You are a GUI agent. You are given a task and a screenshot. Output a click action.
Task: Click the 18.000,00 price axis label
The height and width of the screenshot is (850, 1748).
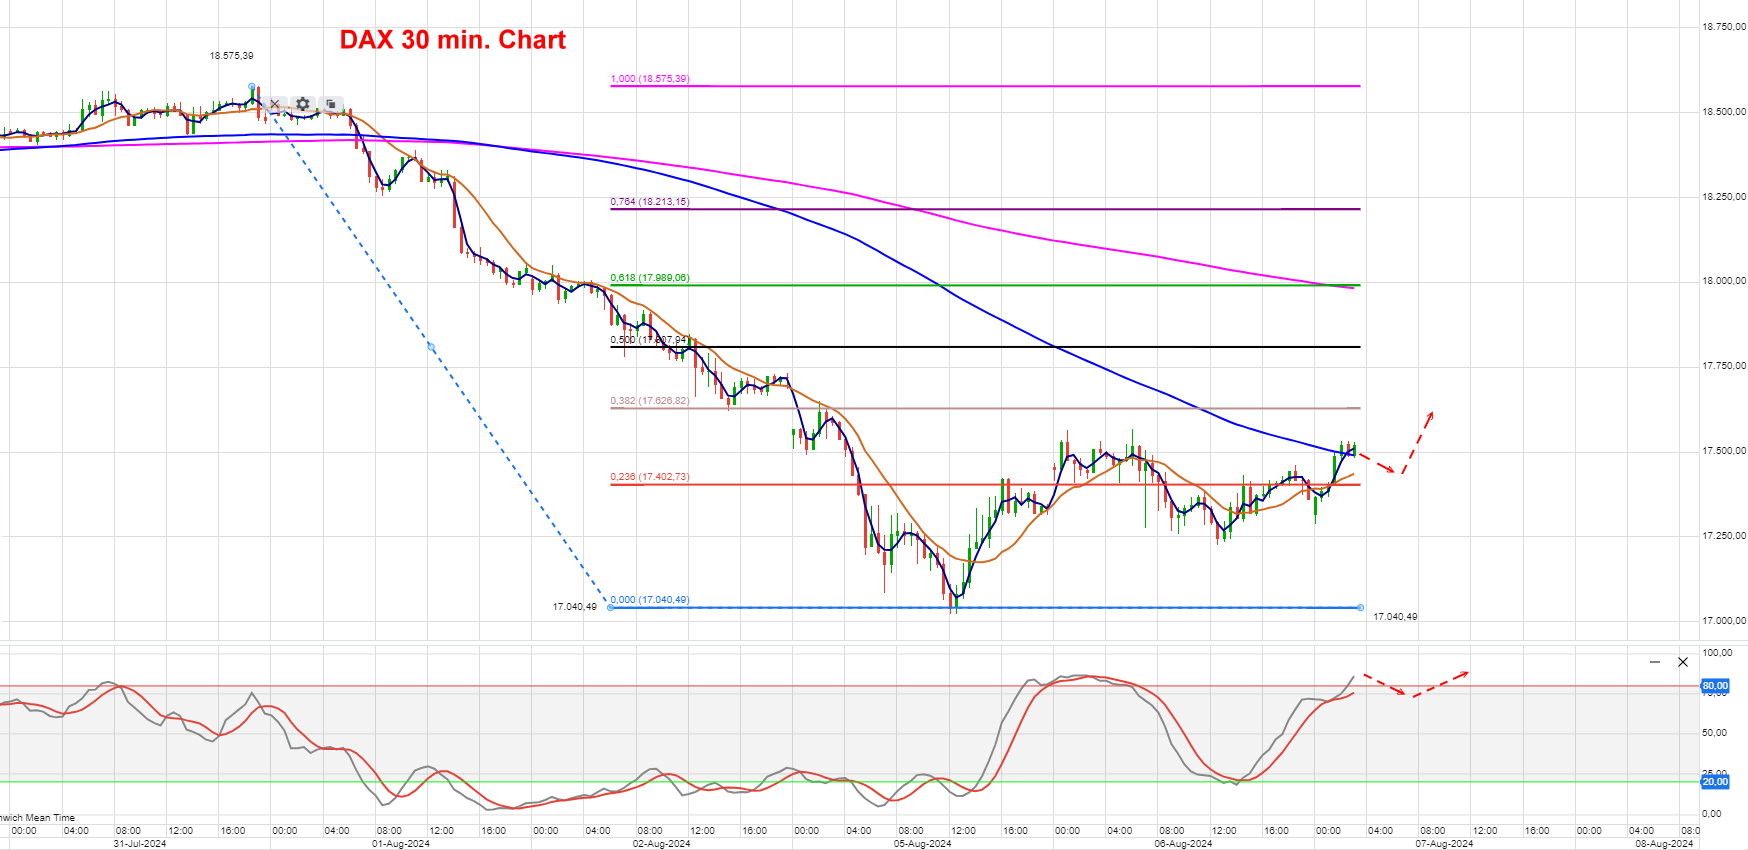tap(1724, 281)
